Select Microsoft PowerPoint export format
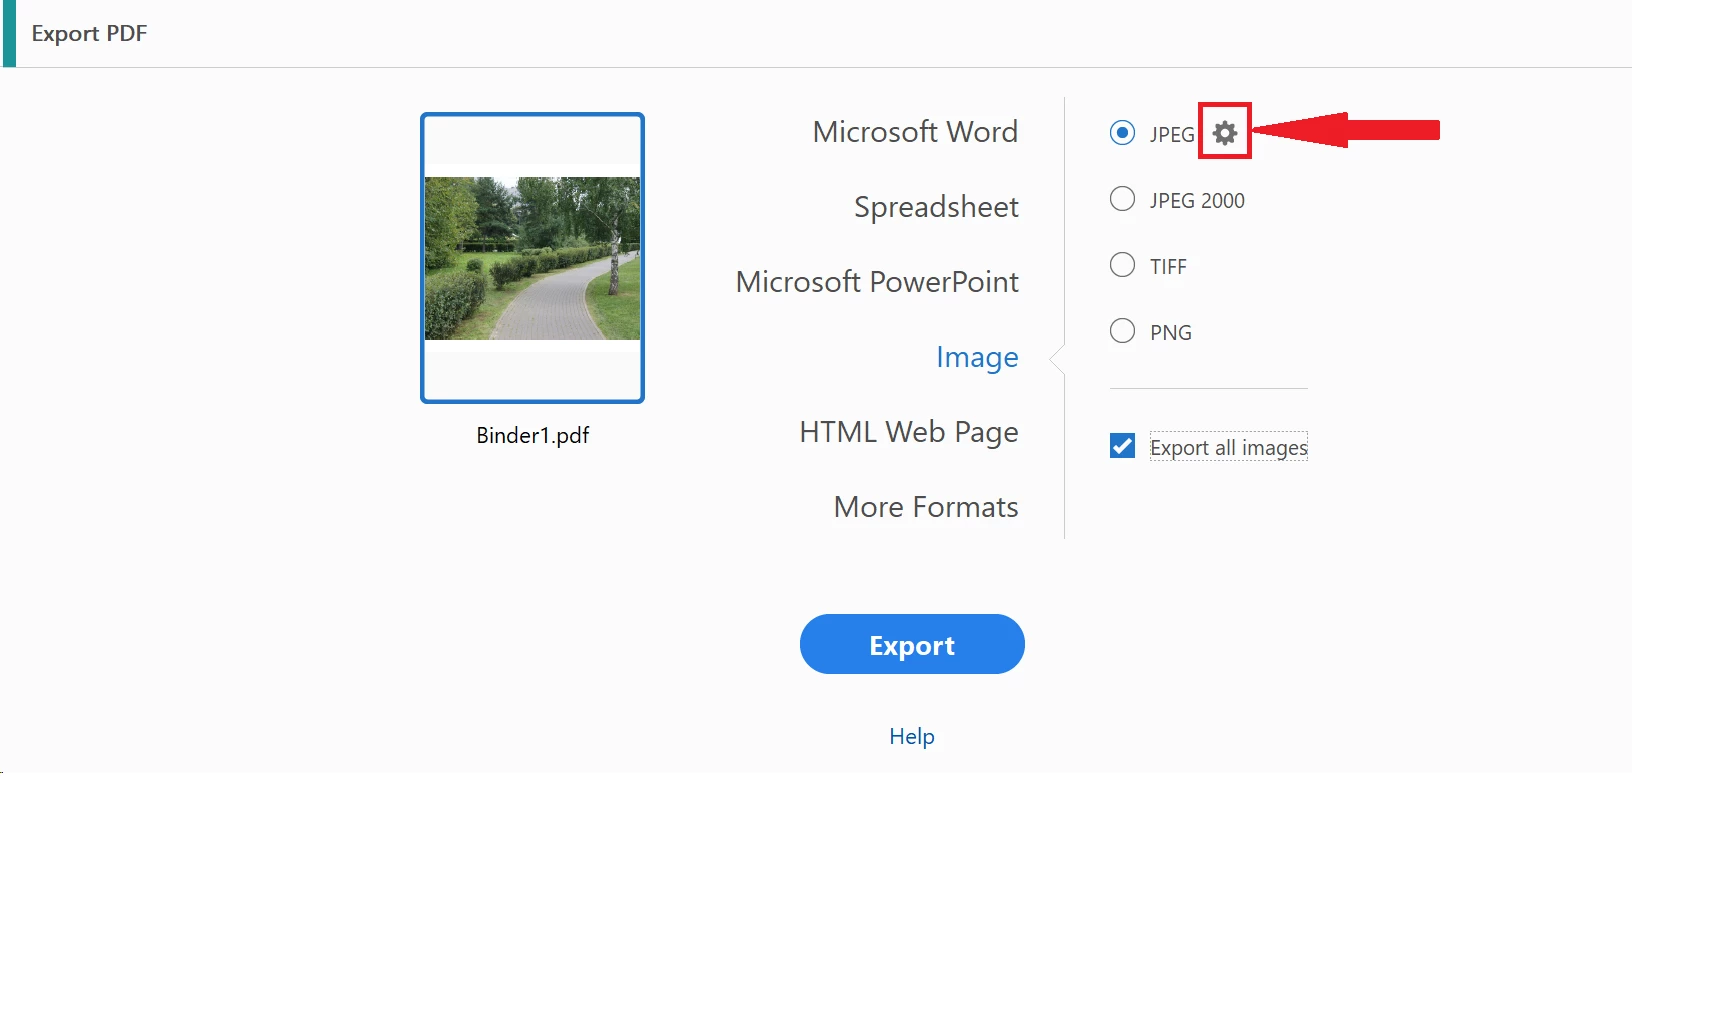Image resolution: width=1728 pixels, height=1014 pixels. click(x=877, y=282)
